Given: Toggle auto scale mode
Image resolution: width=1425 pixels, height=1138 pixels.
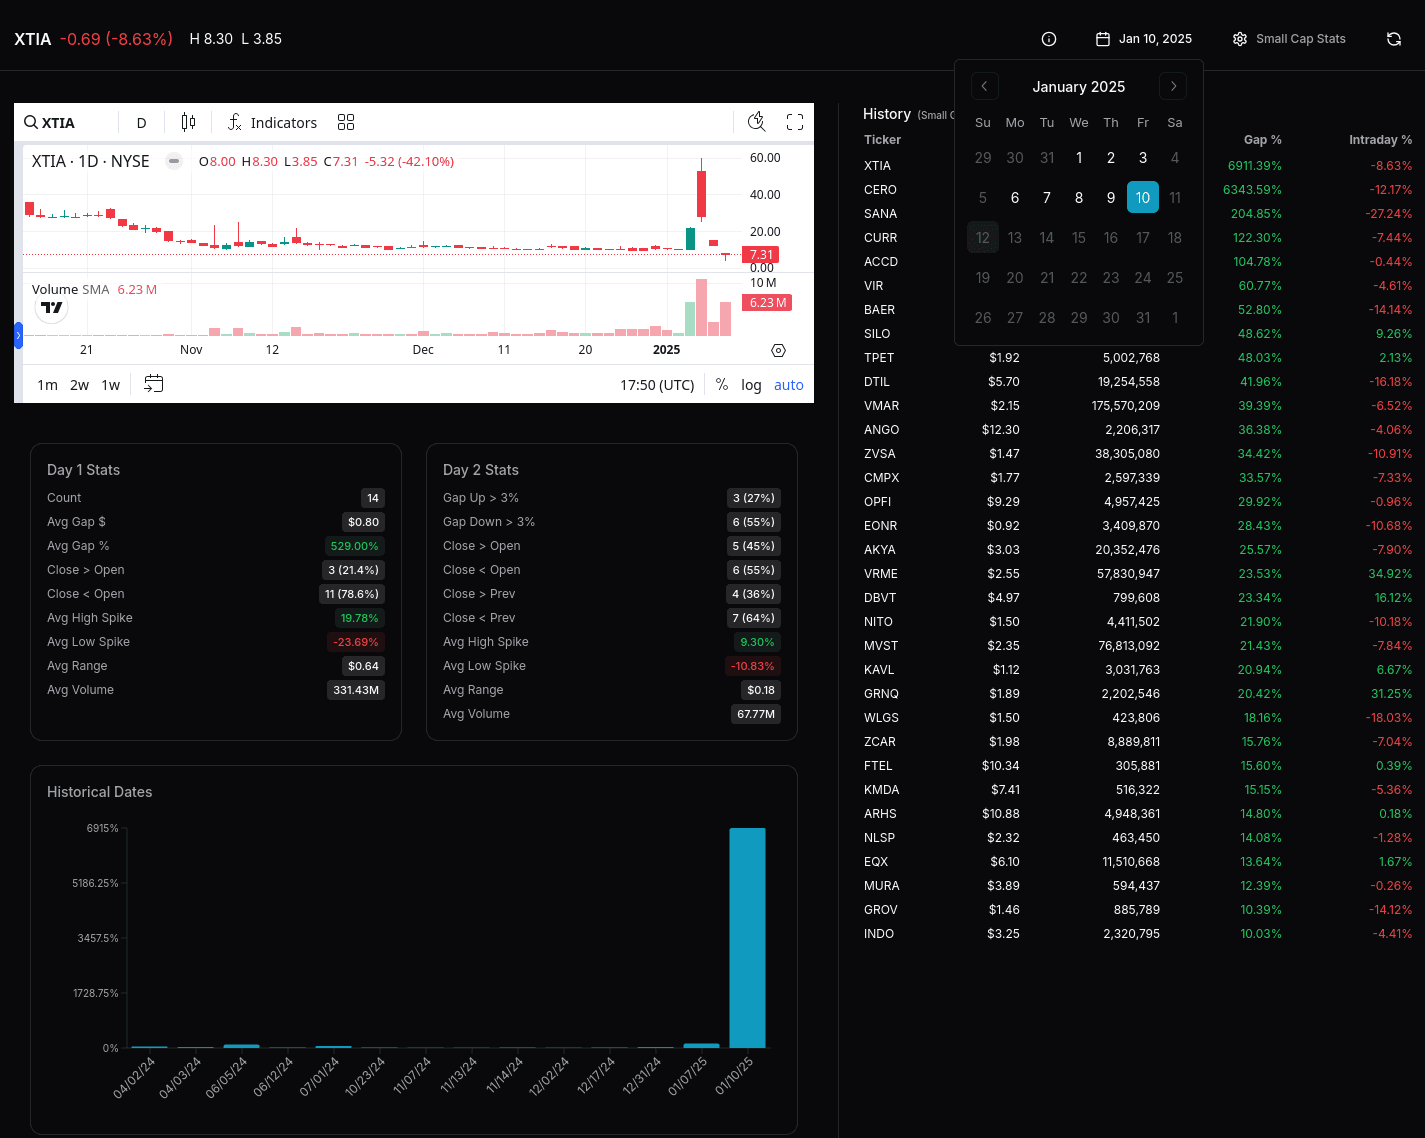Looking at the screenshot, I should [x=789, y=385].
